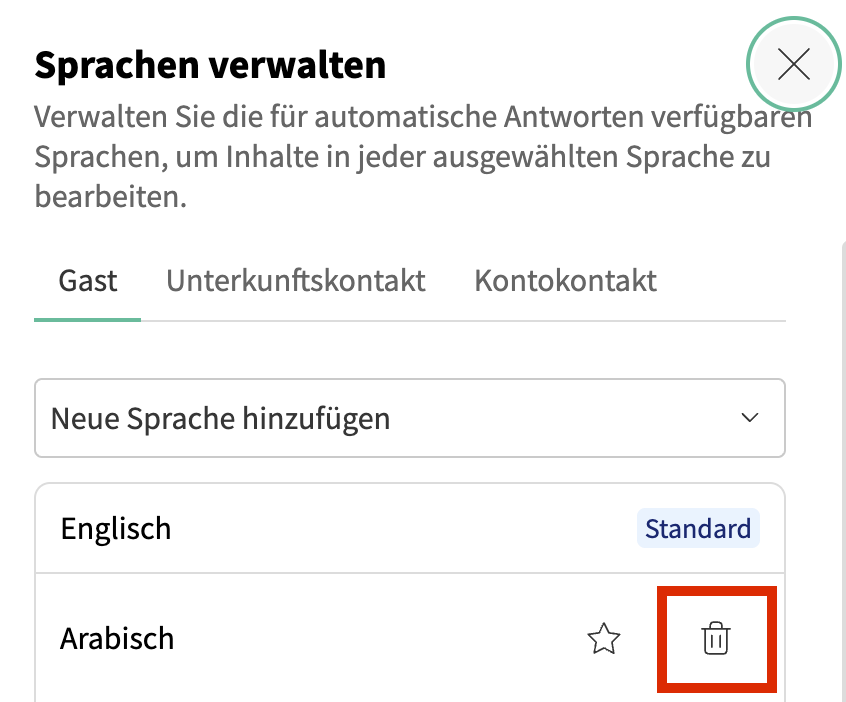
Task: Open the Neue Sprache hinzufügen dropdown
Action: pos(409,418)
